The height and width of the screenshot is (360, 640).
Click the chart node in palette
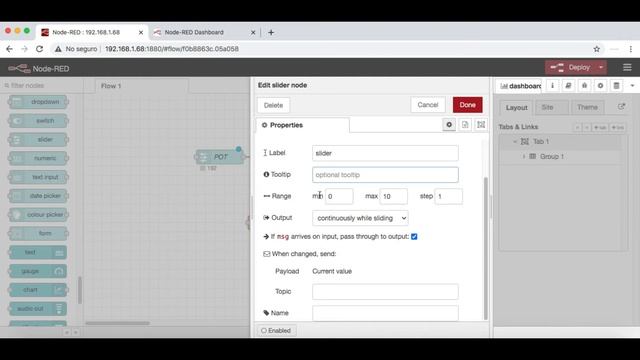click(38, 290)
